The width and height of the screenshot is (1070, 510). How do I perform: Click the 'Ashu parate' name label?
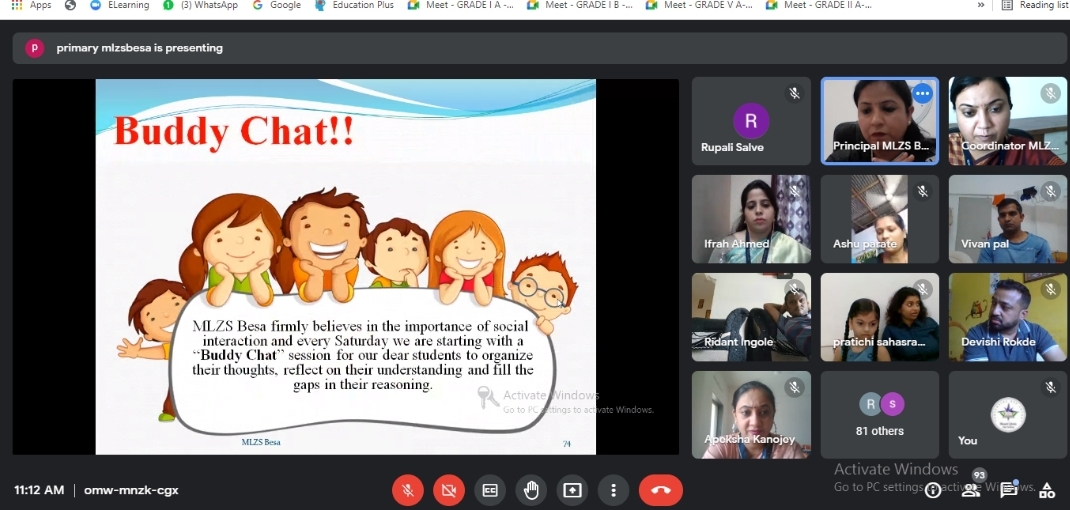[x=865, y=244]
